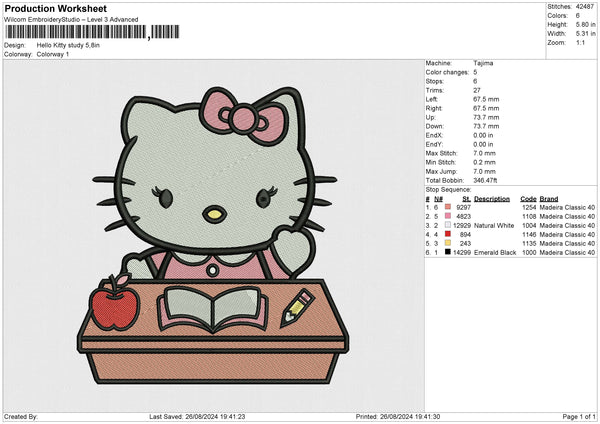Click the 'Natural White' description

click(494, 226)
